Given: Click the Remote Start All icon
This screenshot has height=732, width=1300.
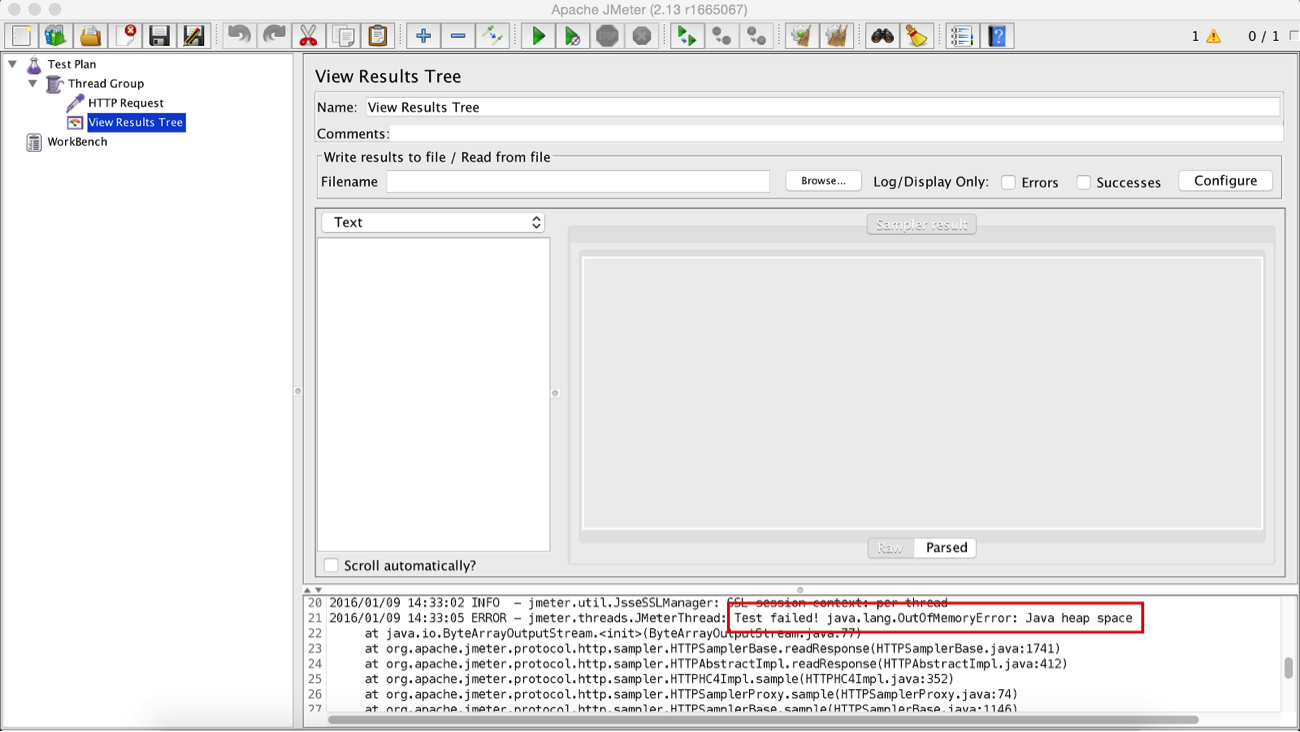Looking at the screenshot, I should click(x=687, y=37).
